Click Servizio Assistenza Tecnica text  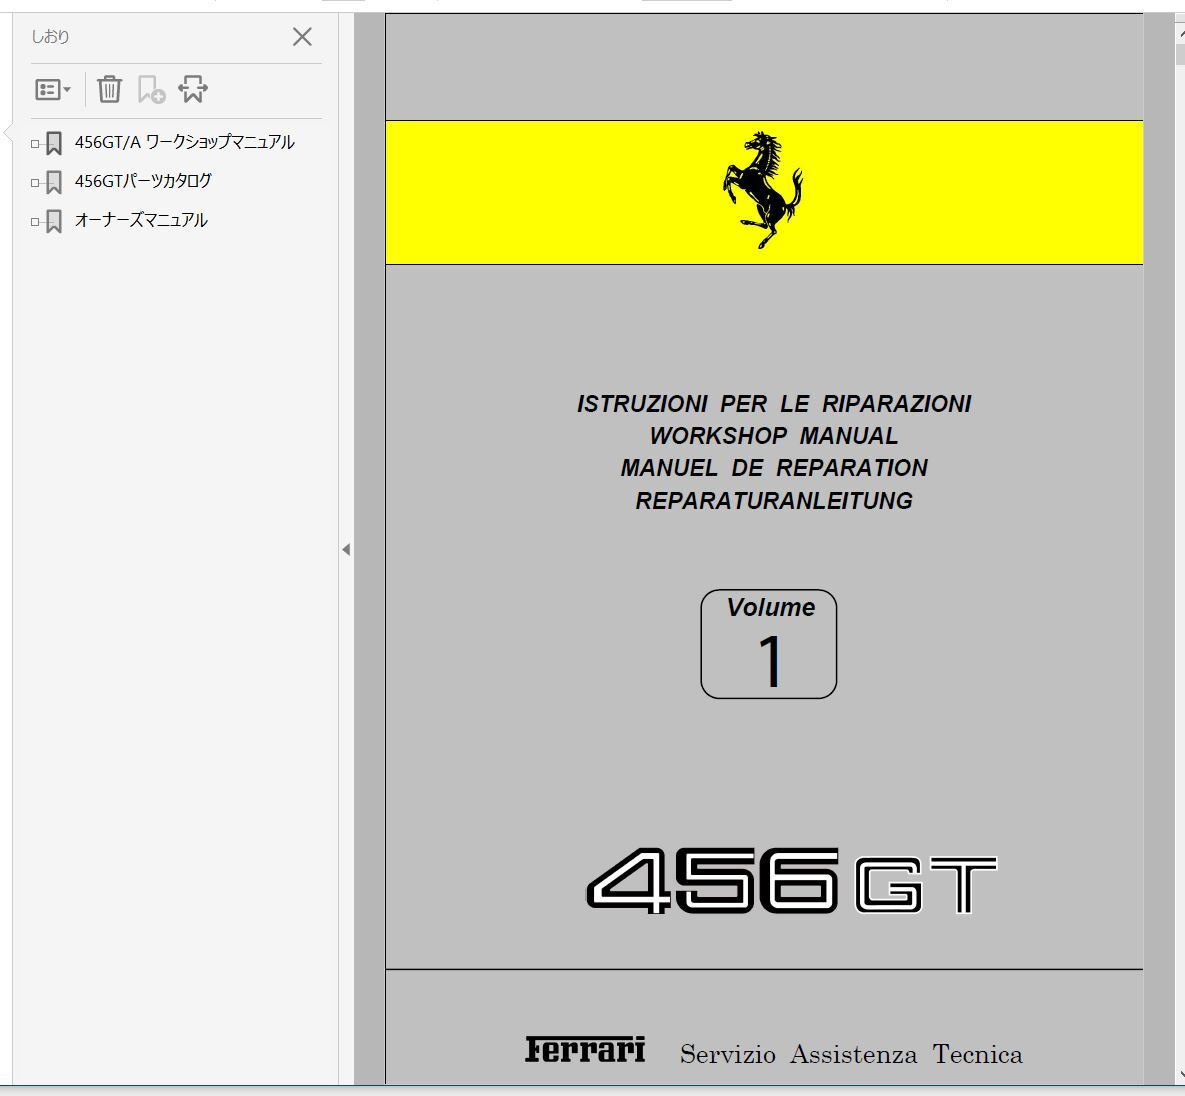pos(851,1054)
